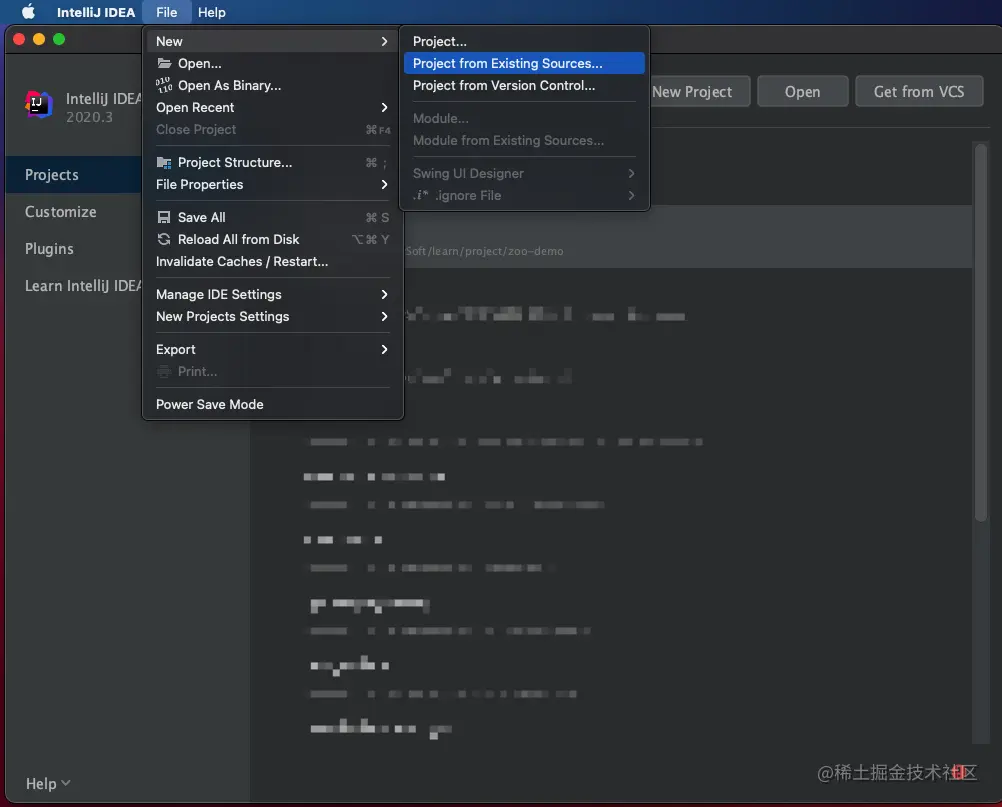Screen dimensions: 1002x807
Task: Click the project list vertical scrollbar
Action: point(980,332)
